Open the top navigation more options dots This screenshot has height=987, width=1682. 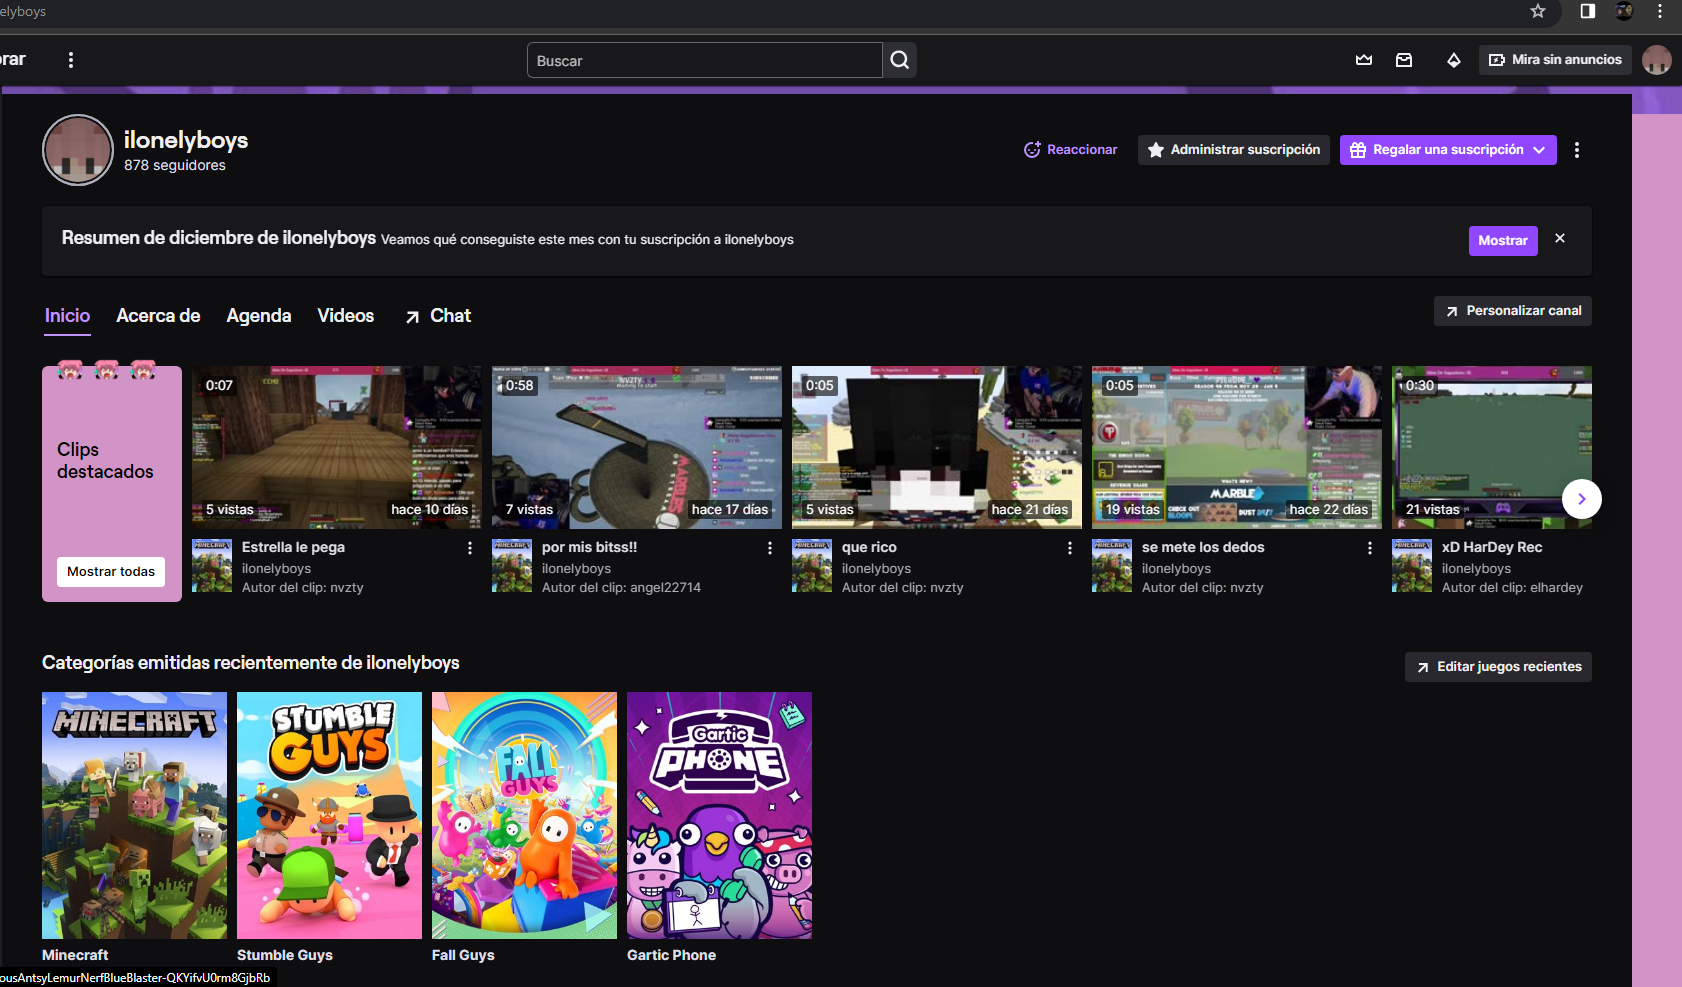(71, 60)
